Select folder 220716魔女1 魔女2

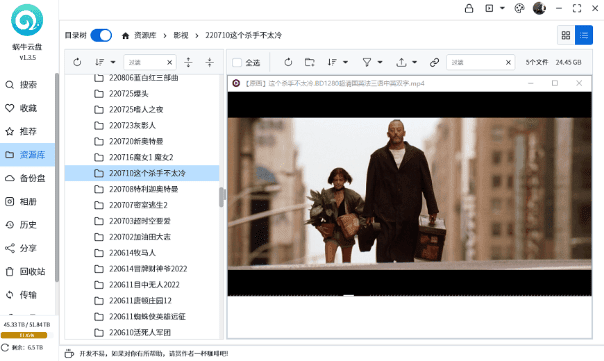142,157
